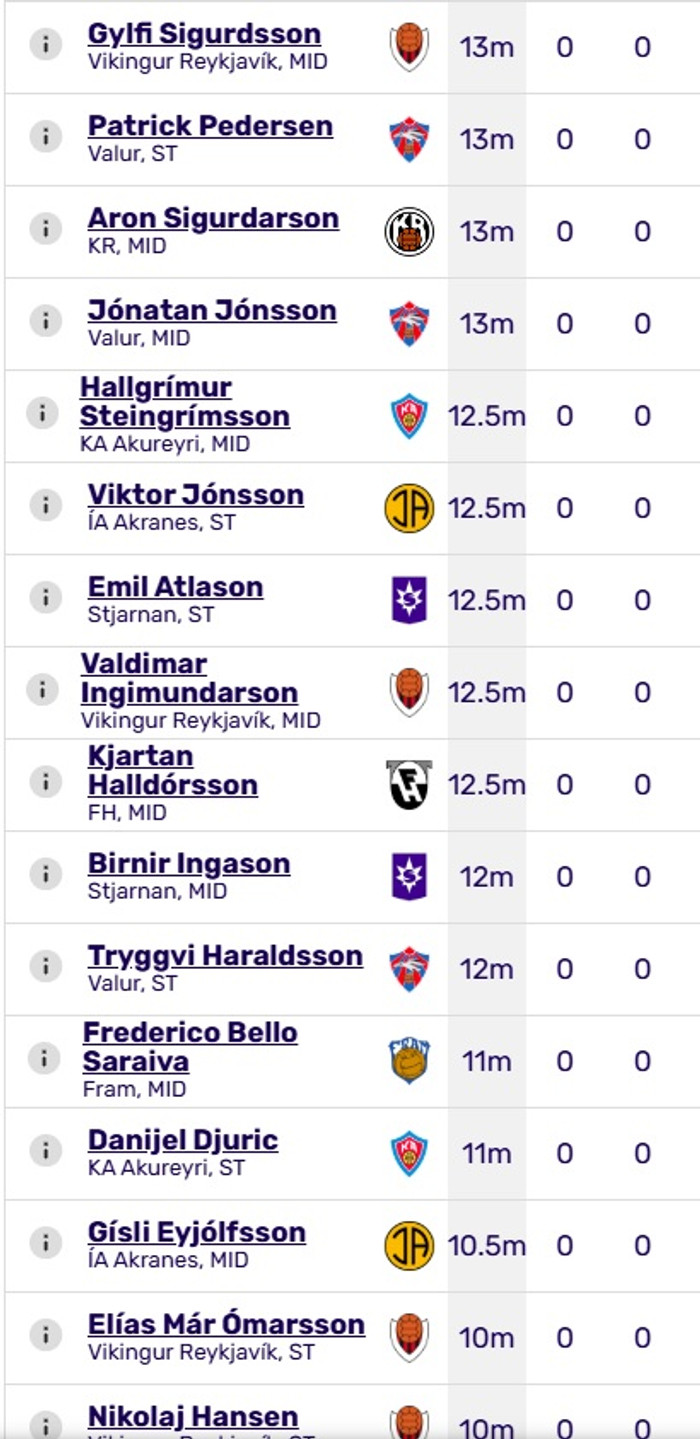Open Gísli Eyjólfsson player link
The height and width of the screenshot is (1439, 700).
(x=197, y=1232)
